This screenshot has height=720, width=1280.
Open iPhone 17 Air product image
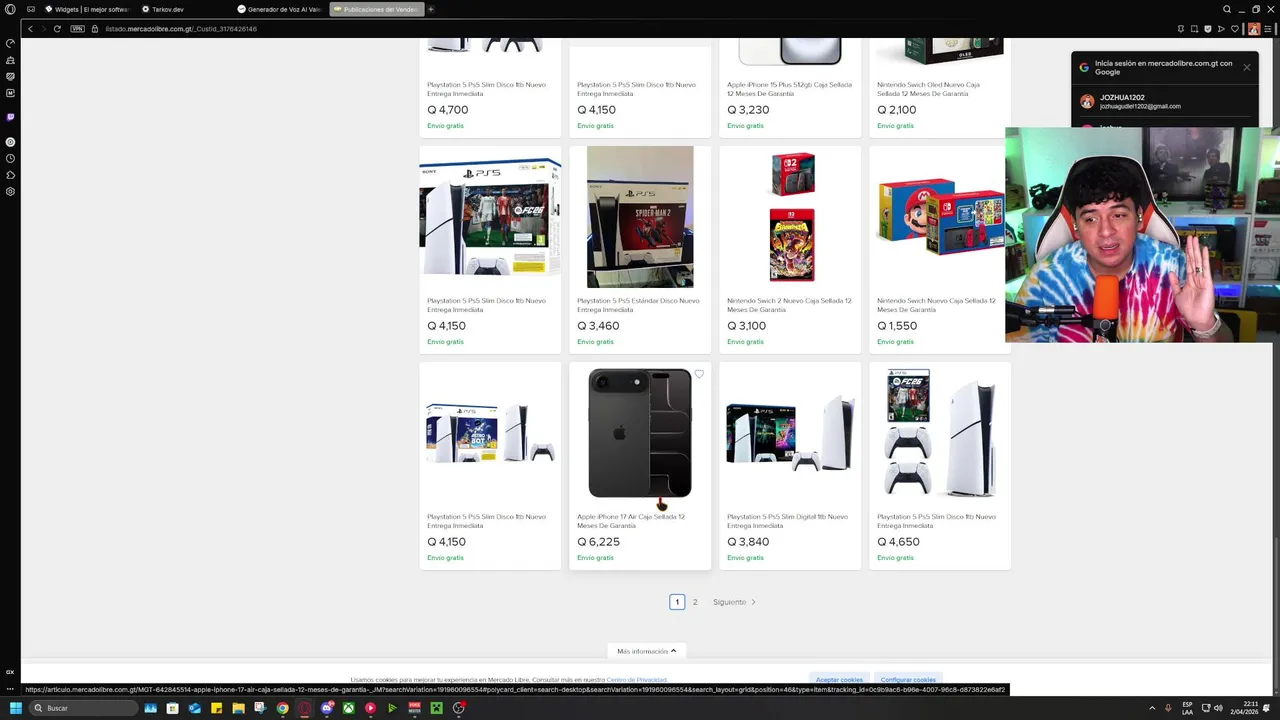(x=640, y=433)
